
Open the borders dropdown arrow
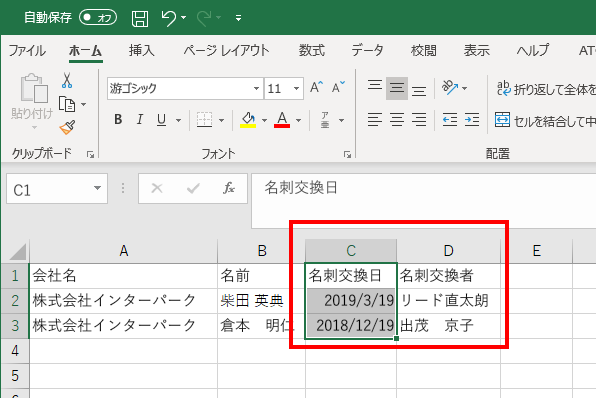(x=222, y=121)
